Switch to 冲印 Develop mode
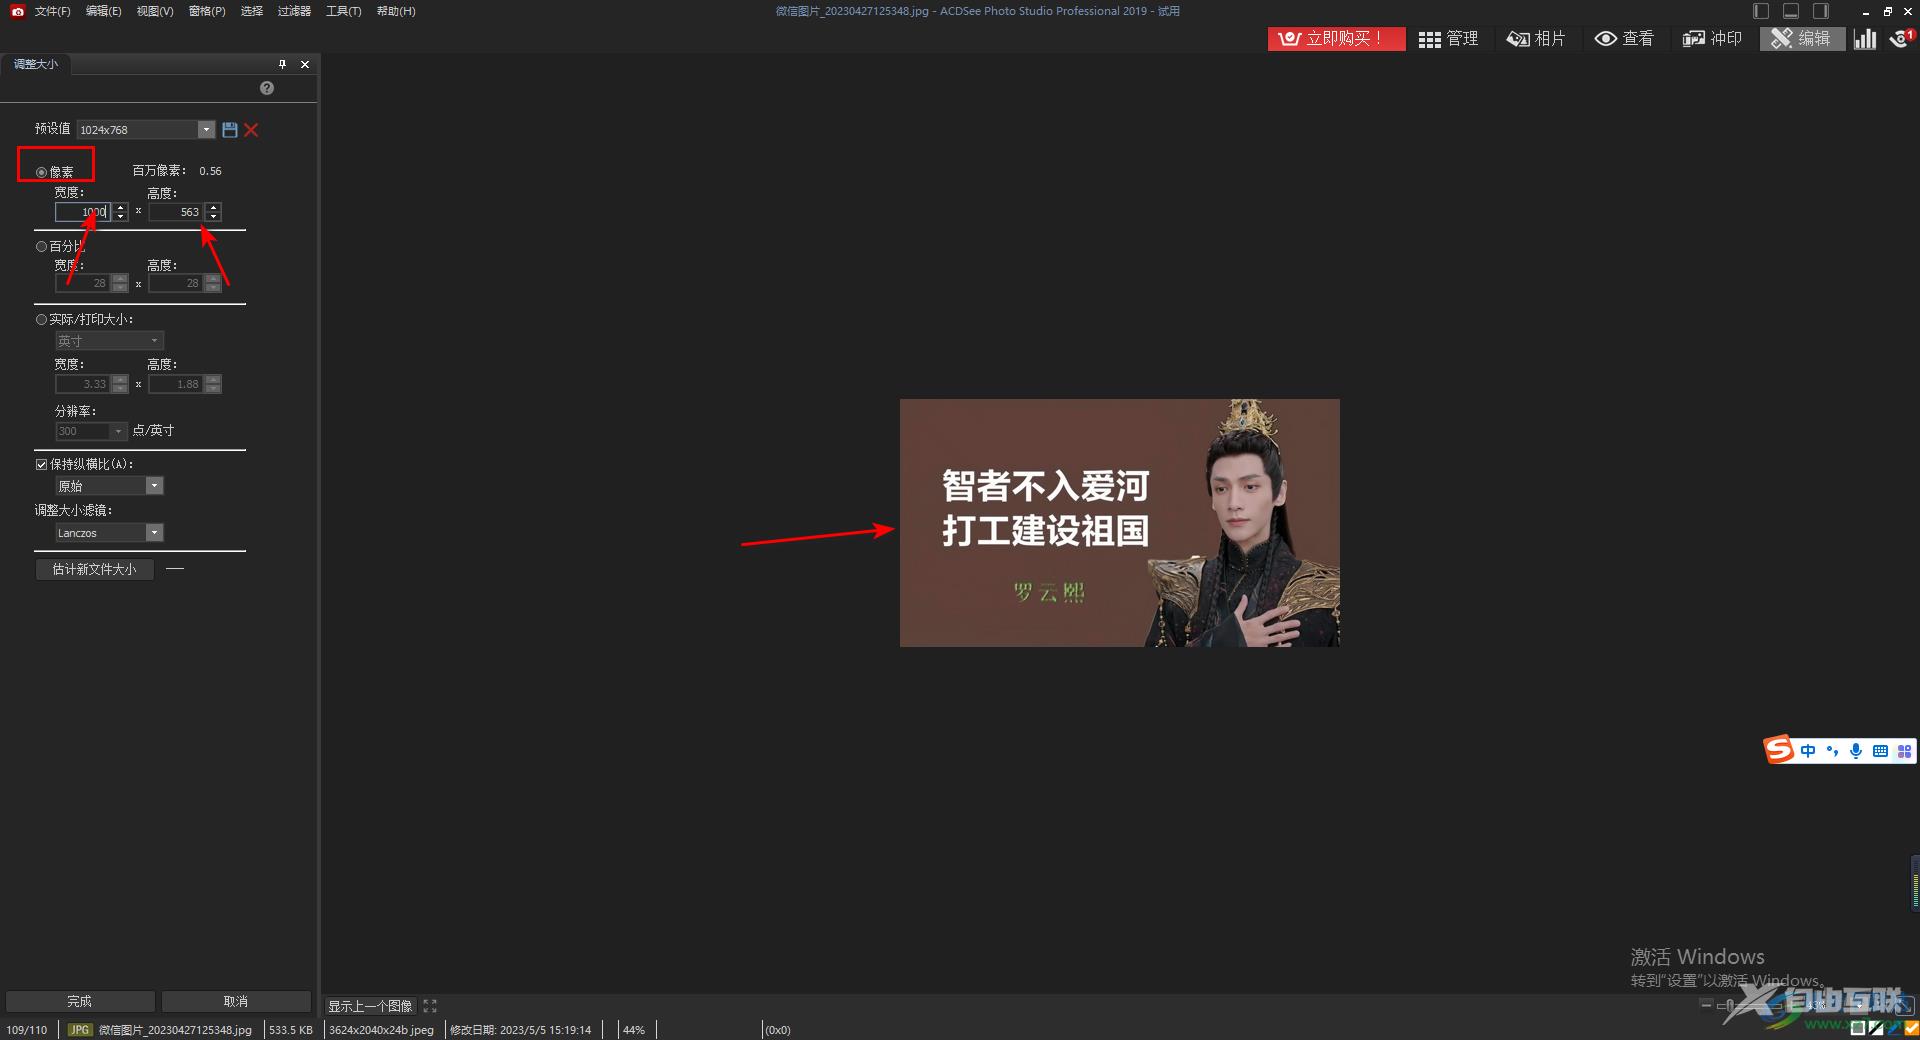Image resolution: width=1920 pixels, height=1040 pixels. point(1712,38)
